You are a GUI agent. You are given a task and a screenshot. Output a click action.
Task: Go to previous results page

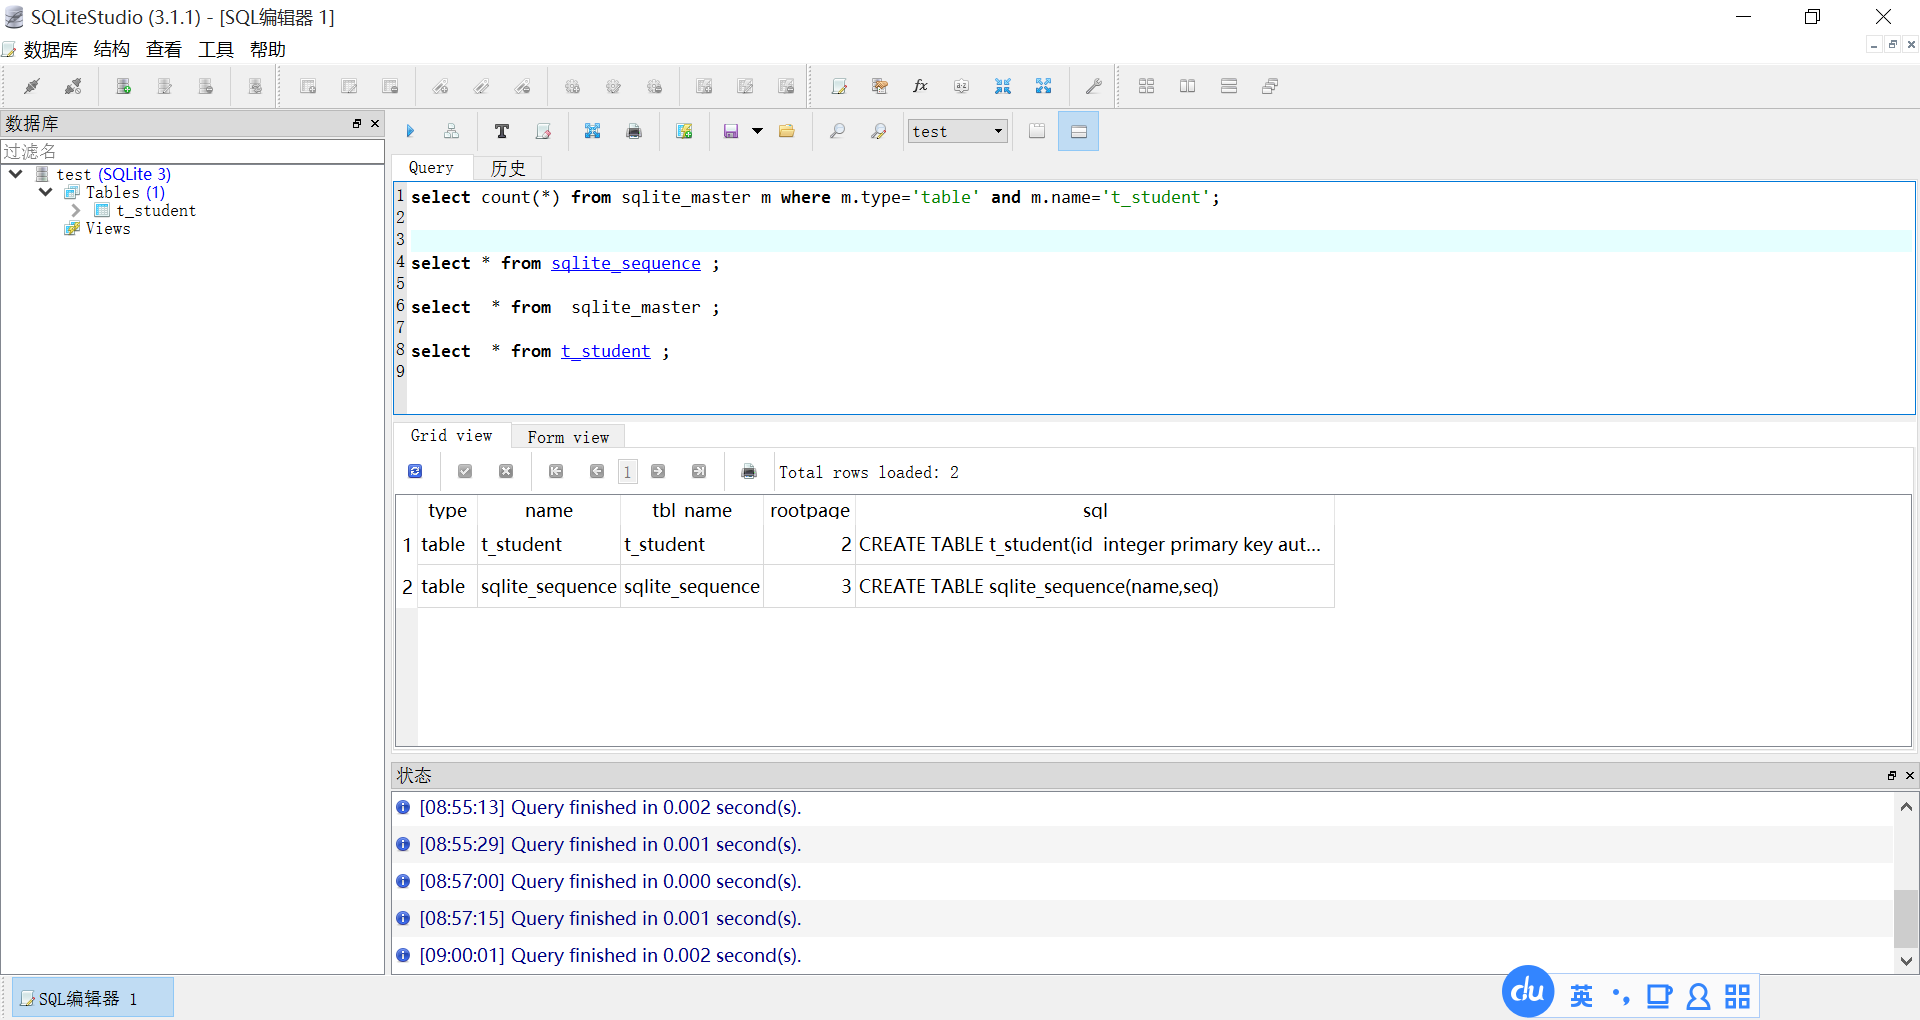coord(597,471)
